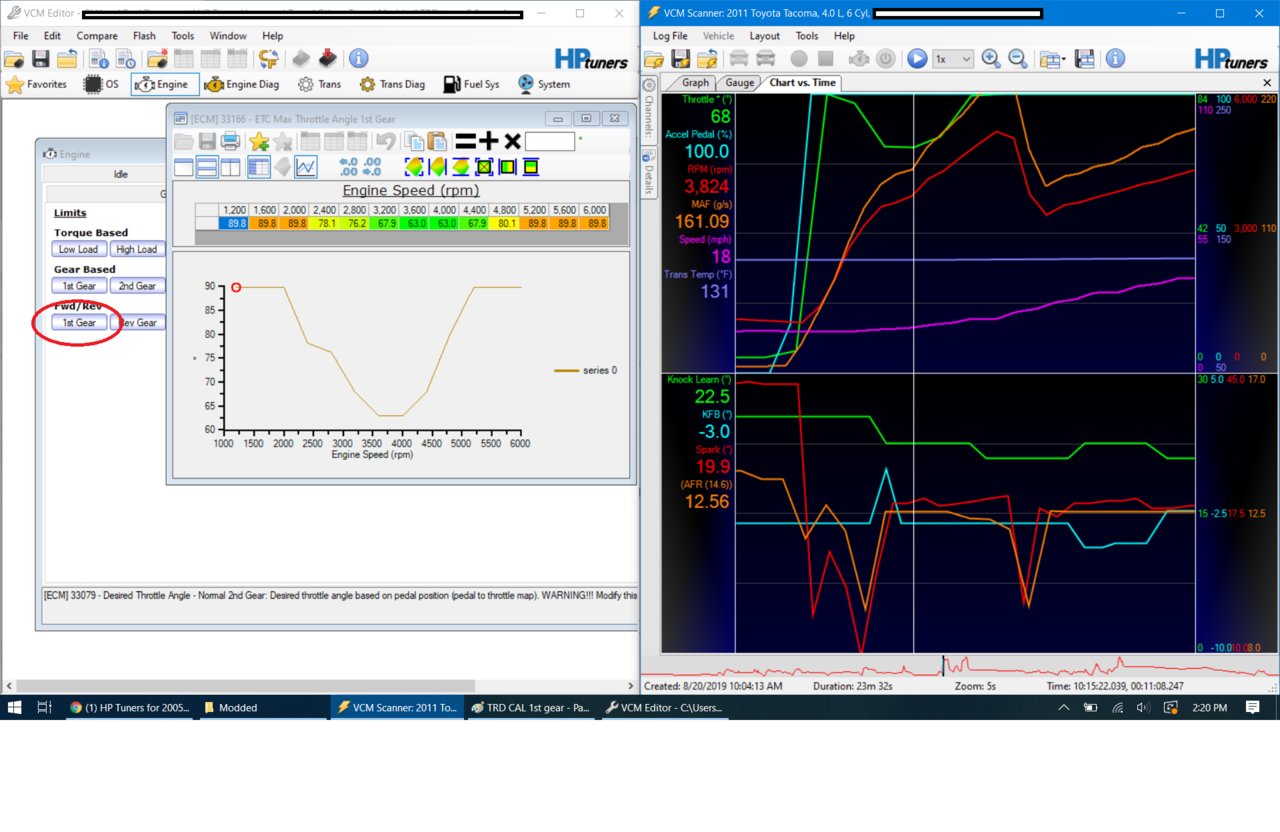This screenshot has height=832, width=1280.
Task: Click the value input field in table toolbar
Action: 549,142
